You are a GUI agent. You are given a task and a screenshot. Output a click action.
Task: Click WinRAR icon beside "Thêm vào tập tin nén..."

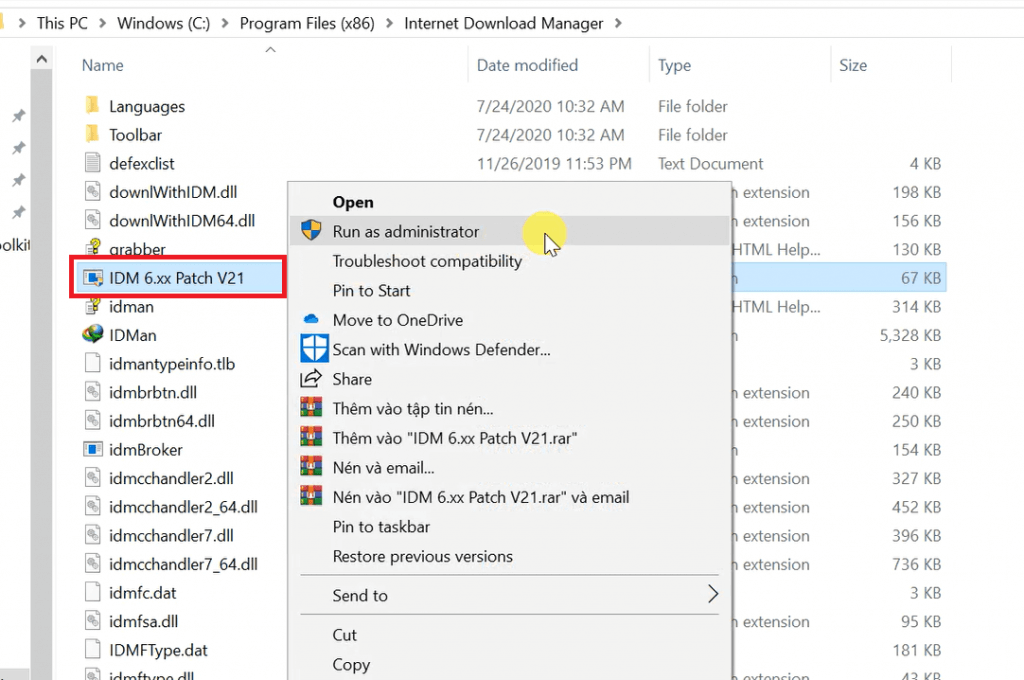point(313,409)
